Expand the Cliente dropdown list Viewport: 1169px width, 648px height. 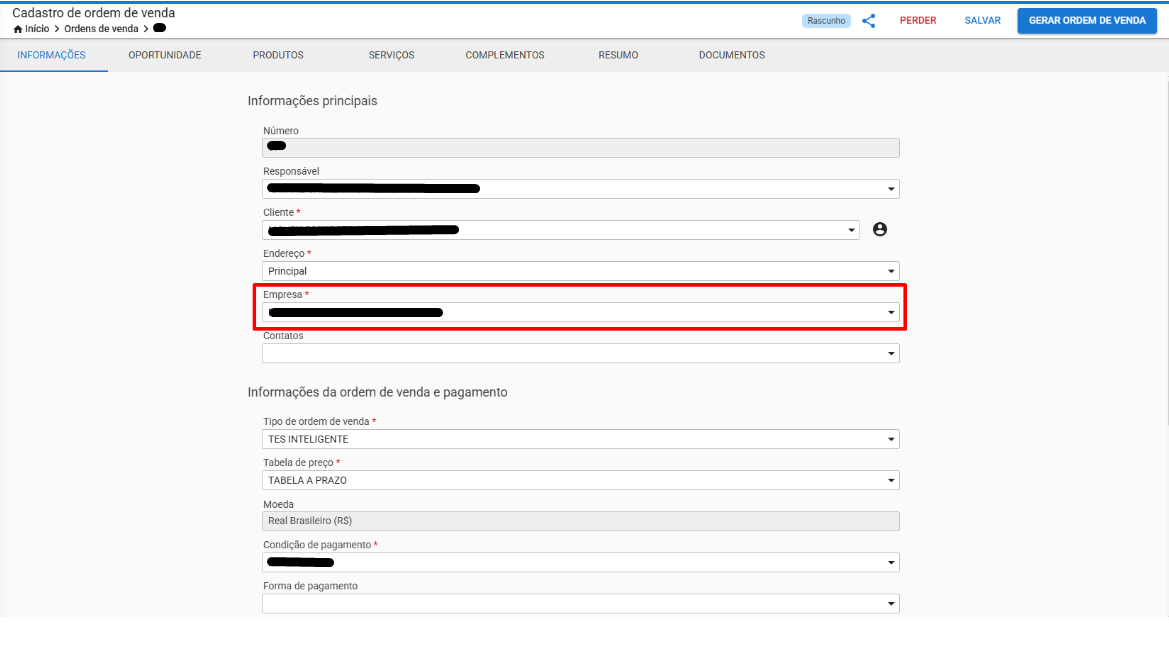point(561,230)
